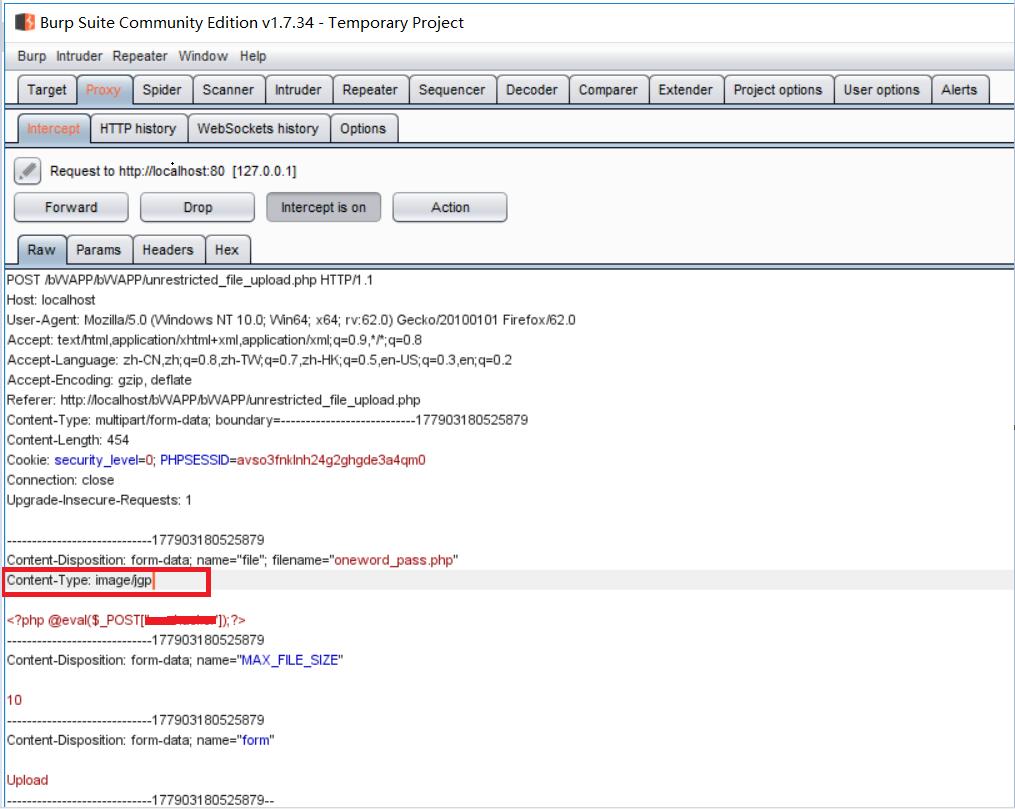Open the Decoder tab
This screenshot has width=1015, height=809.
(x=531, y=90)
